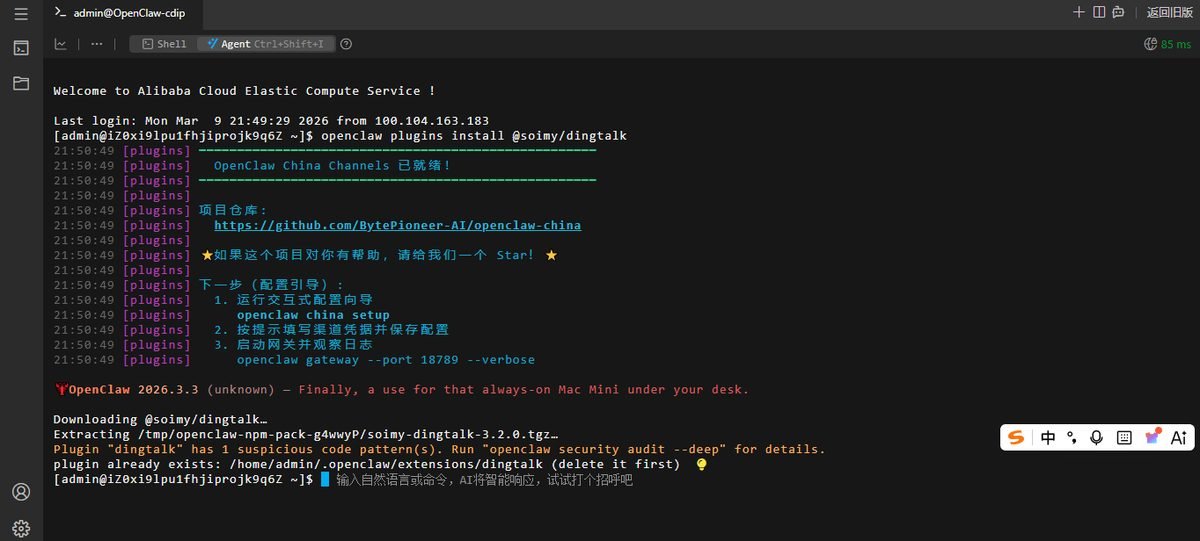This screenshot has height=541, width=1200.
Task: Click the '1. 运行交互式配置向导' step line
Action: pyautogui.click(x=294, y=300)
